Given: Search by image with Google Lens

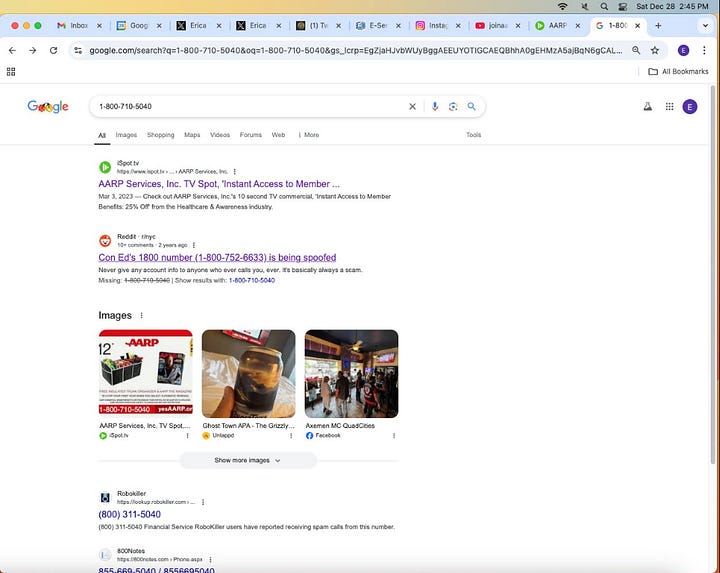Looking at the screenshot, I should pos(453,107).
